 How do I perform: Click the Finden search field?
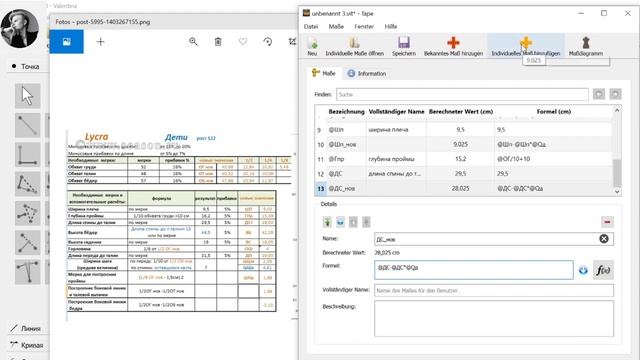click(x=462, y=94)
